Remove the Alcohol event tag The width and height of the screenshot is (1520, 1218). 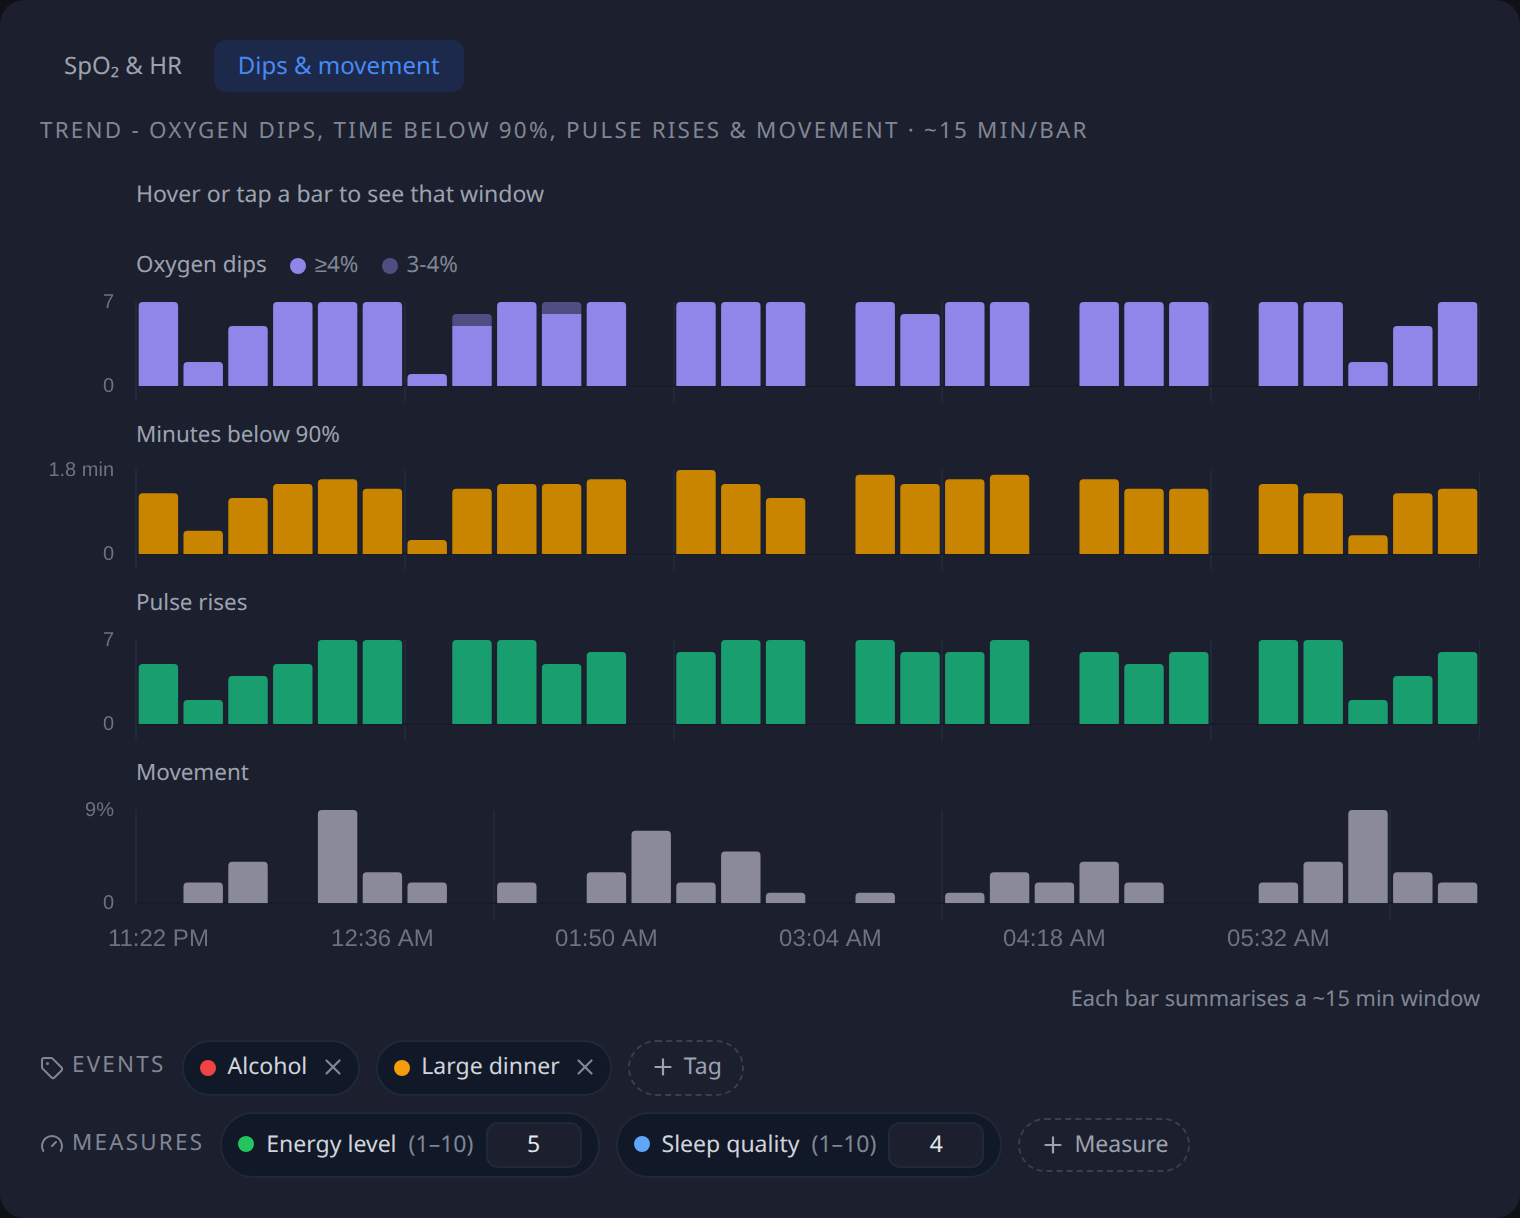coord(333,1067)
